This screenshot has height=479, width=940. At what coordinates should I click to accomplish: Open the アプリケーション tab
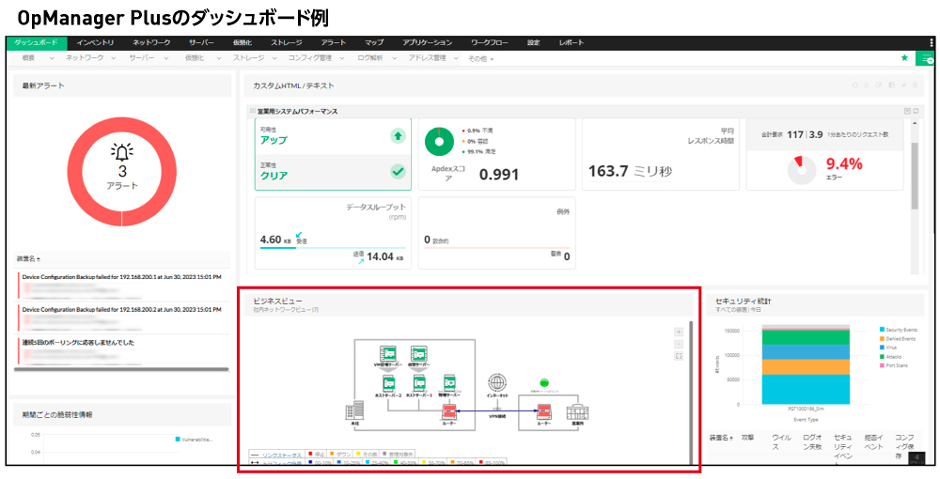(427, 43)
